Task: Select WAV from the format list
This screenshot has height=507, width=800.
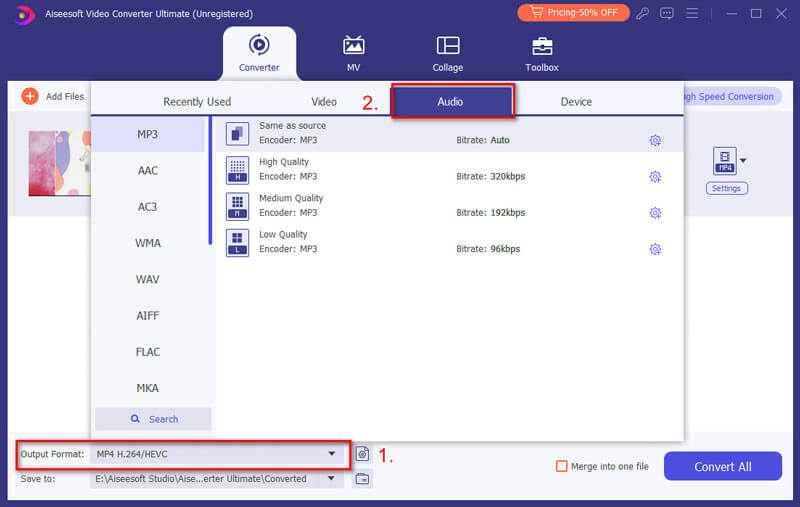Action: click(x=148, y=279)
